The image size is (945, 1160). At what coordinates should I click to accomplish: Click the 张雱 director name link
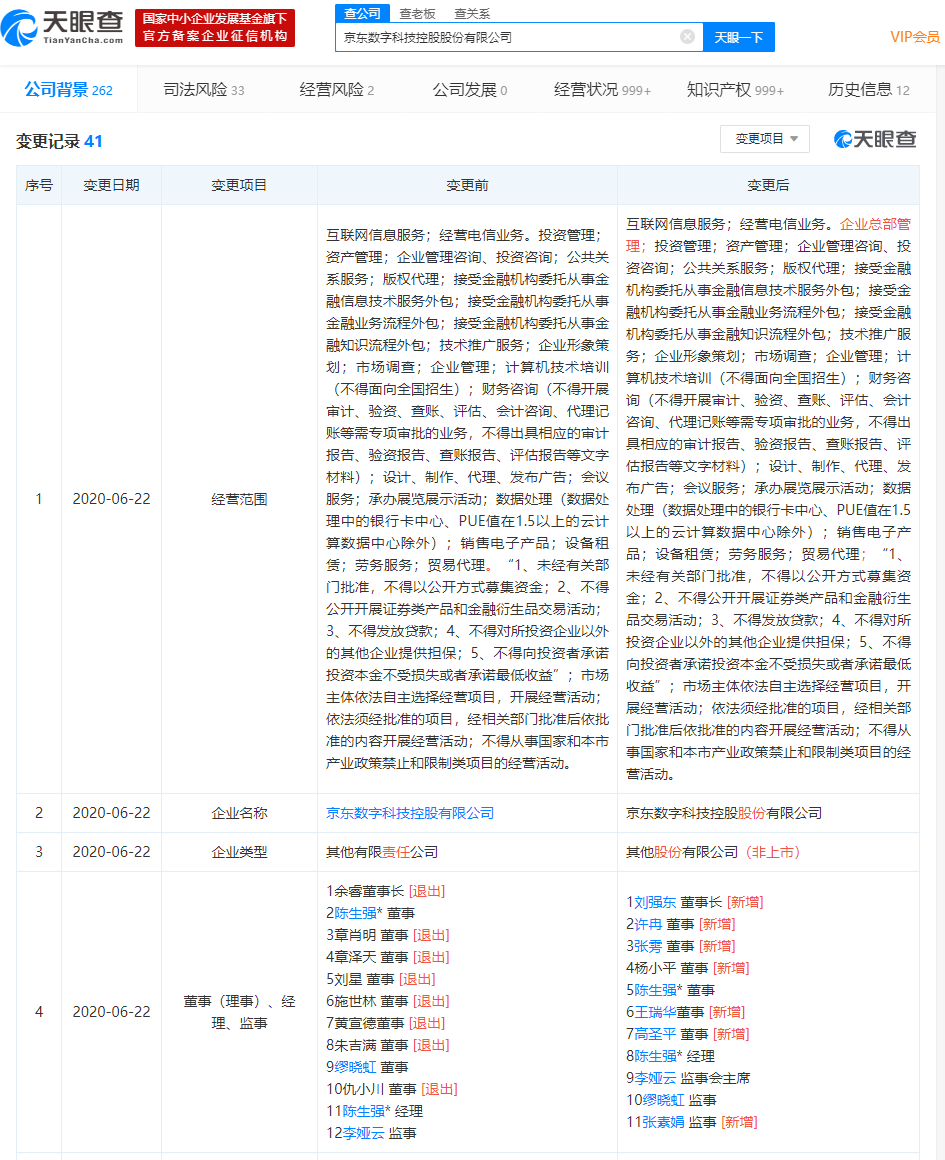click(648, 946)
